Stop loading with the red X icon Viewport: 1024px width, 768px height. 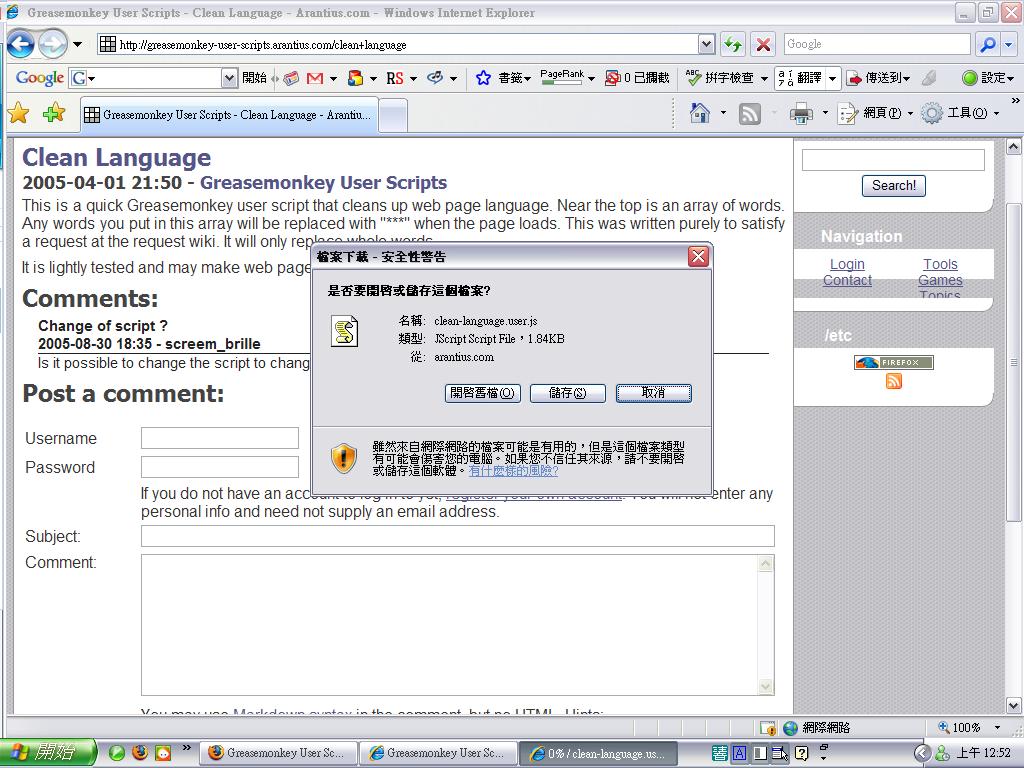coord(763,44)
